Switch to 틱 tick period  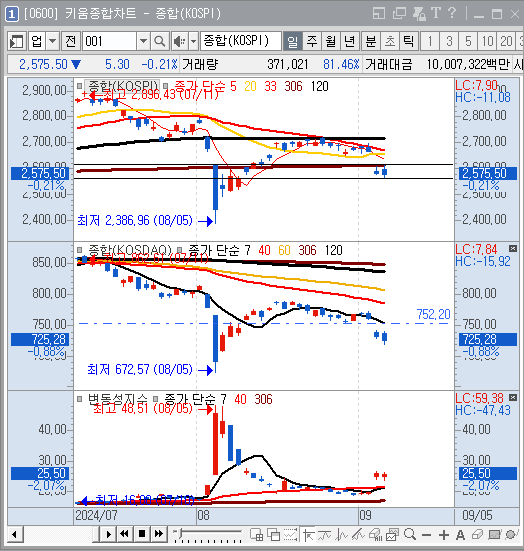409,41
